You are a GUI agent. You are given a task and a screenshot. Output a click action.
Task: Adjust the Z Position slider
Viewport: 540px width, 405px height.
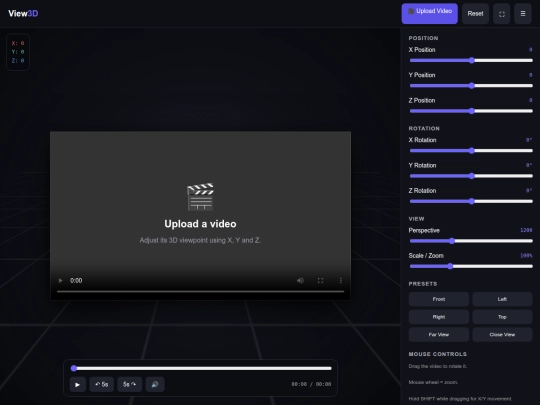471,111
